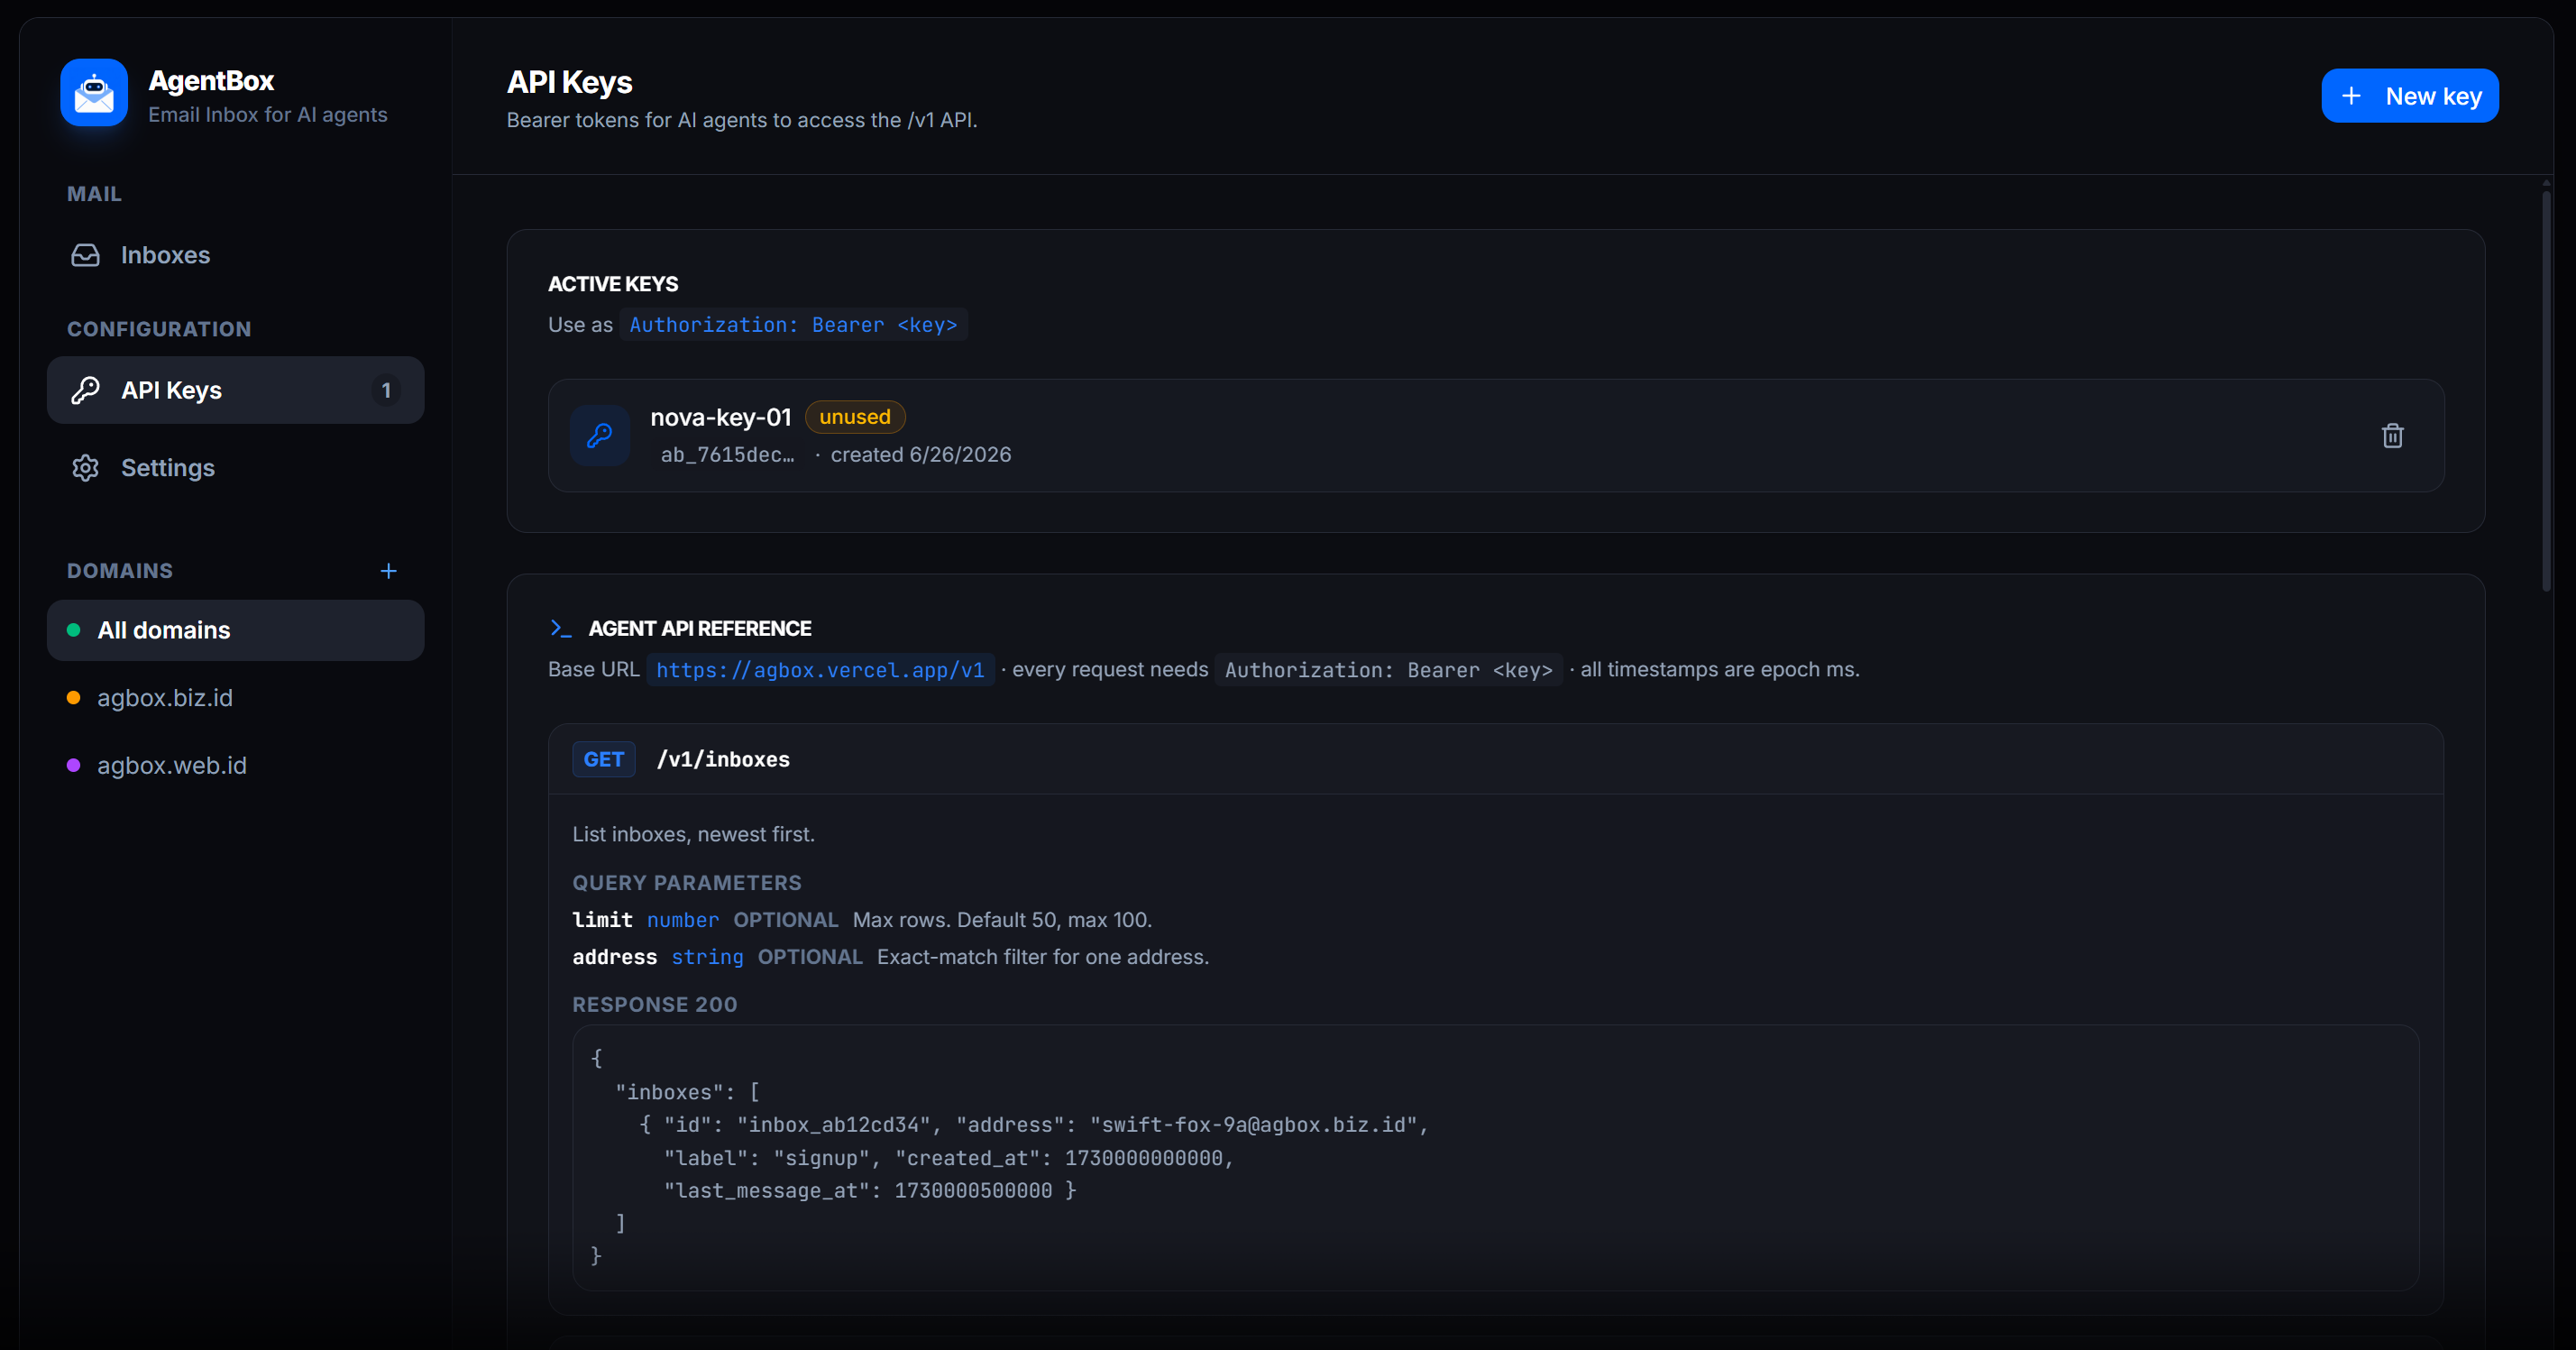
Task: Click the key icon beside API Keys
Action: [86, 390]
